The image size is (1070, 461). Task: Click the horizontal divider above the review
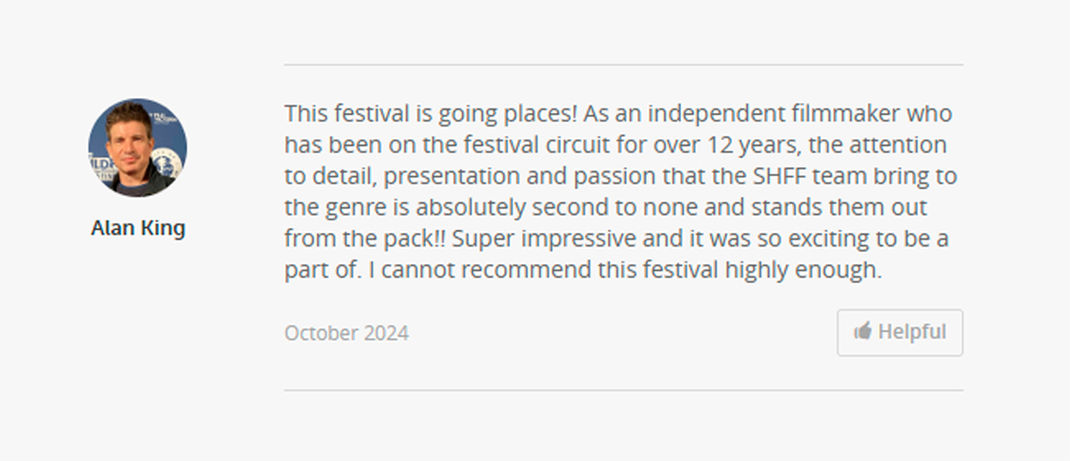623,65
